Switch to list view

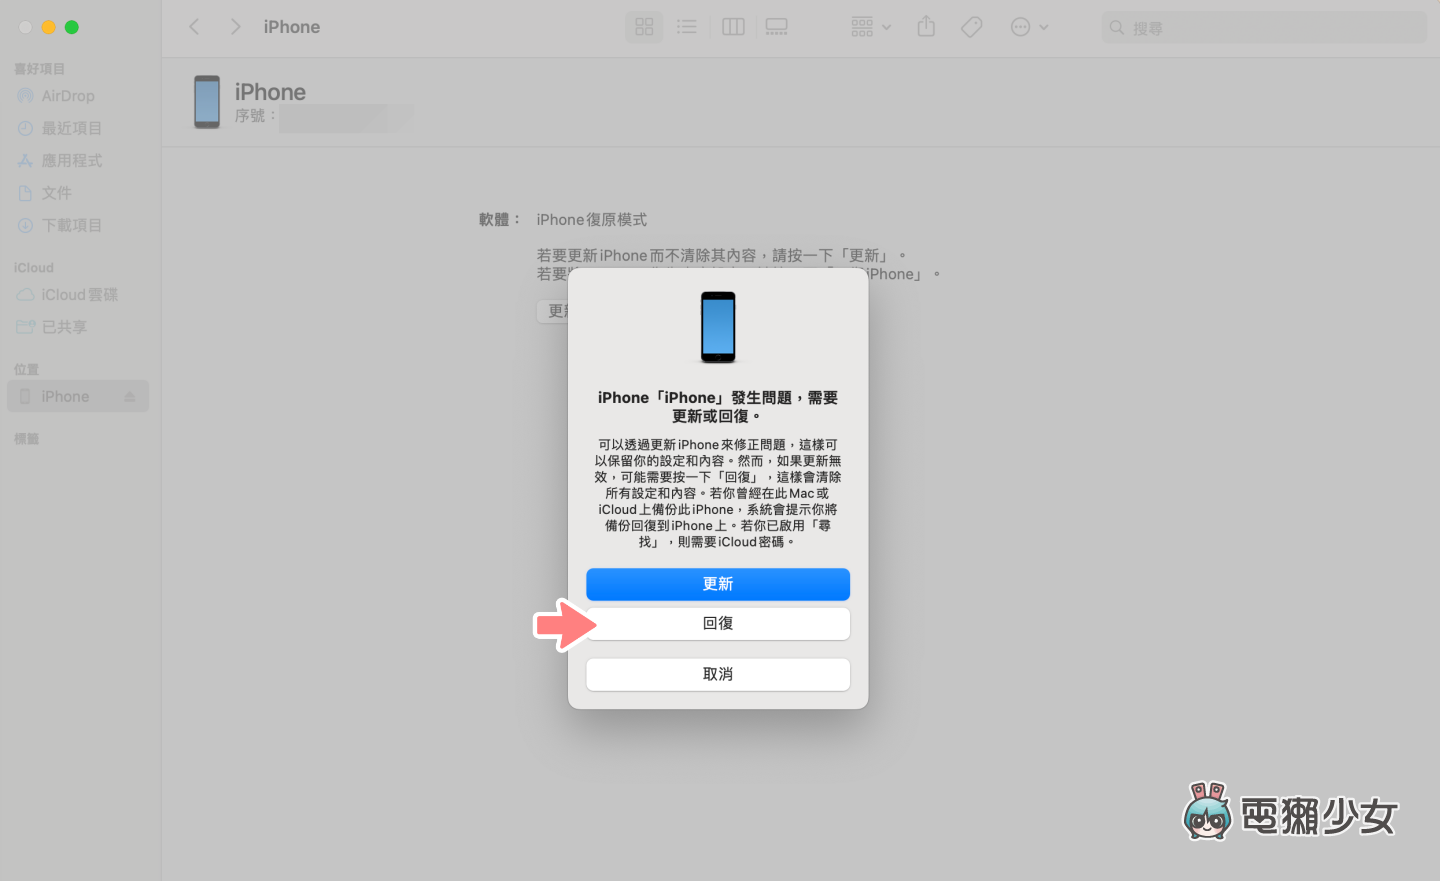[687, 27]
